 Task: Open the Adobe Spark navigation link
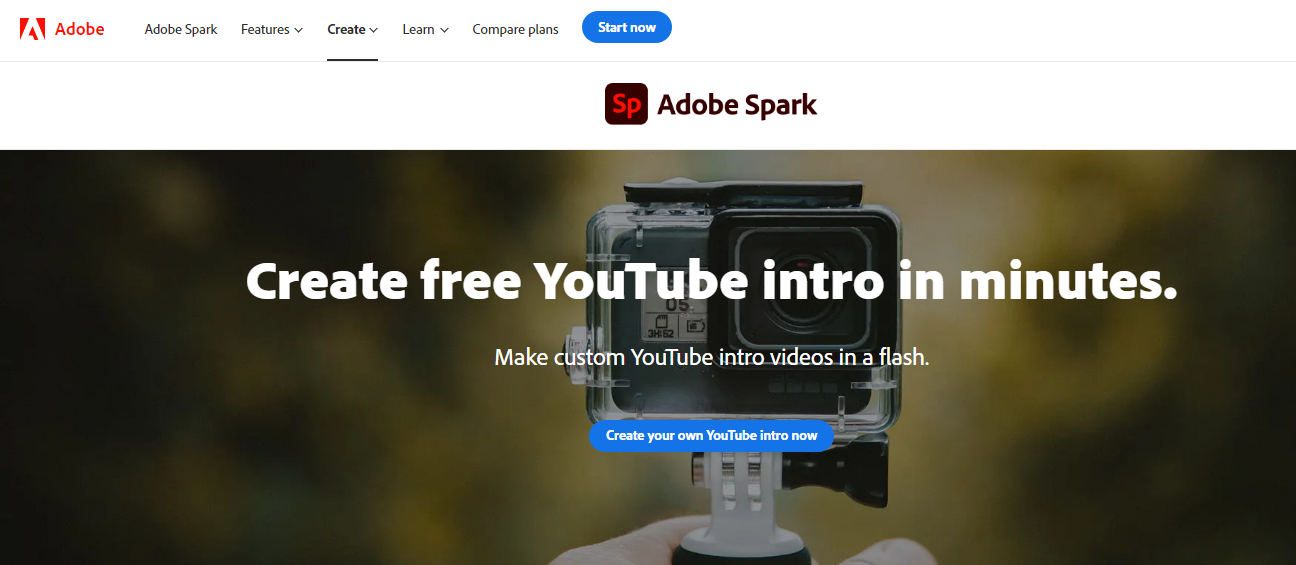pos(181,30)
